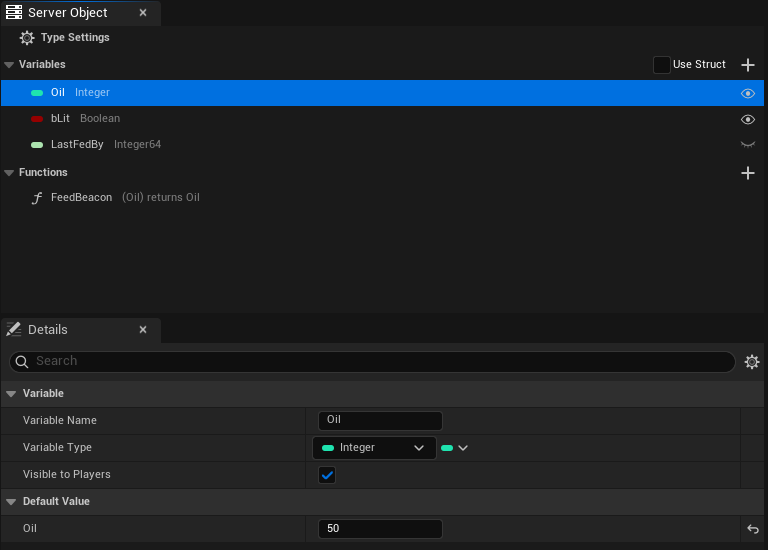The width and height of the screenshot is (768, 550).
Task: Toggle visibility eye for Oil variable
Action: coord(747,93)
